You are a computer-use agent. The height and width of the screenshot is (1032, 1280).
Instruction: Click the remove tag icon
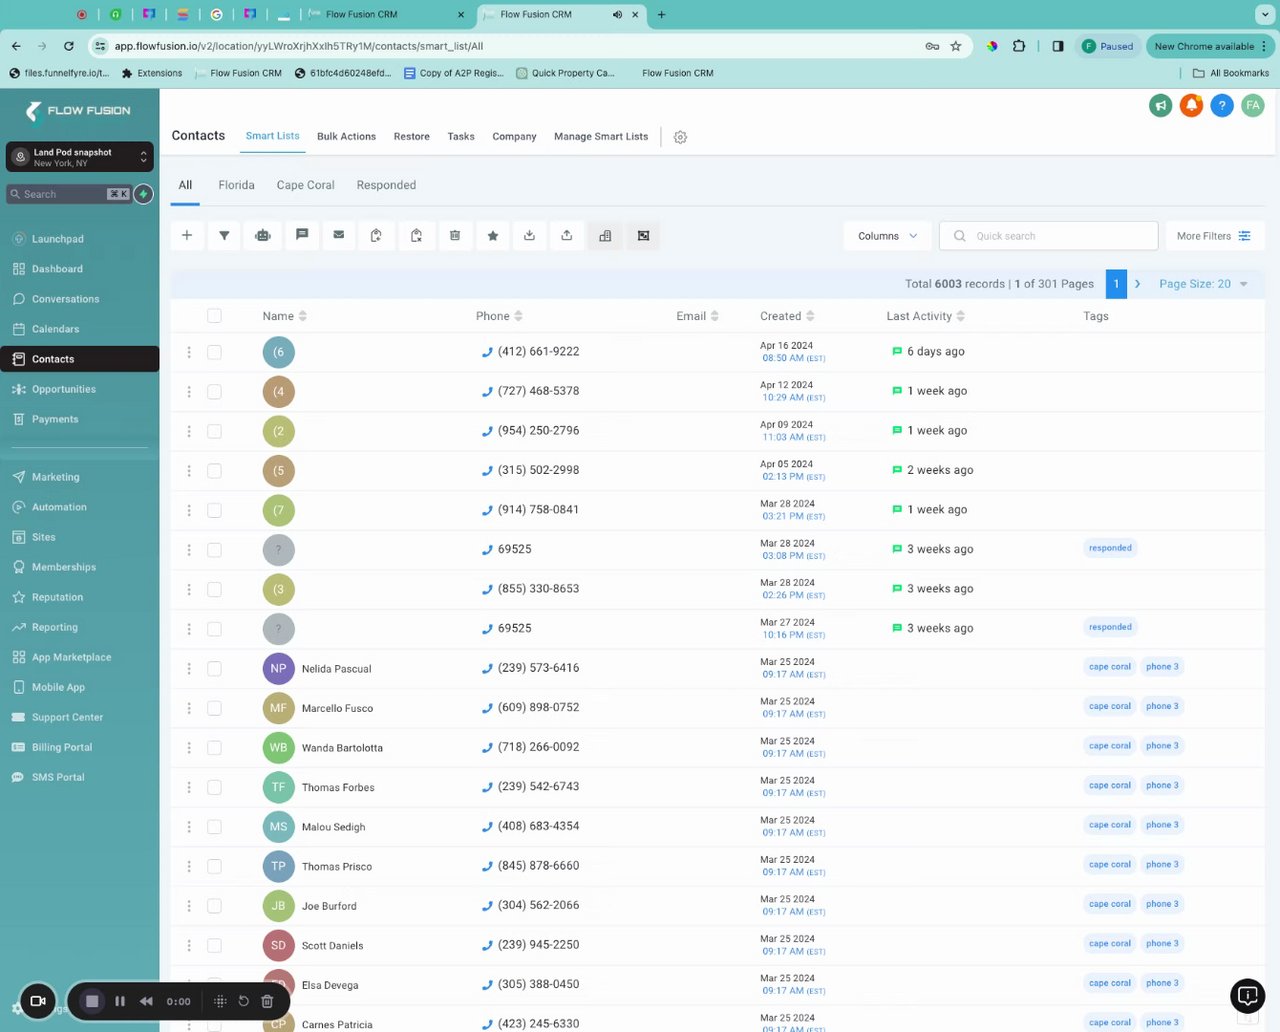point(416,236)
